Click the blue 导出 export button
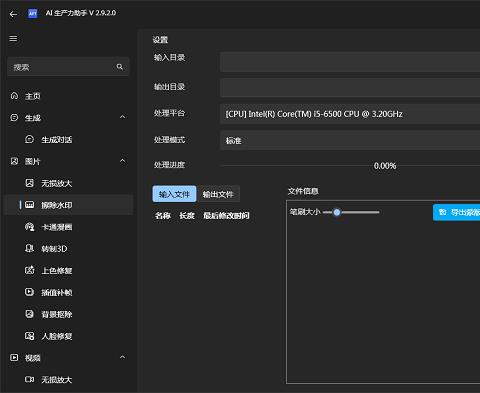The image size is (480, 393). tap(457, 212)
